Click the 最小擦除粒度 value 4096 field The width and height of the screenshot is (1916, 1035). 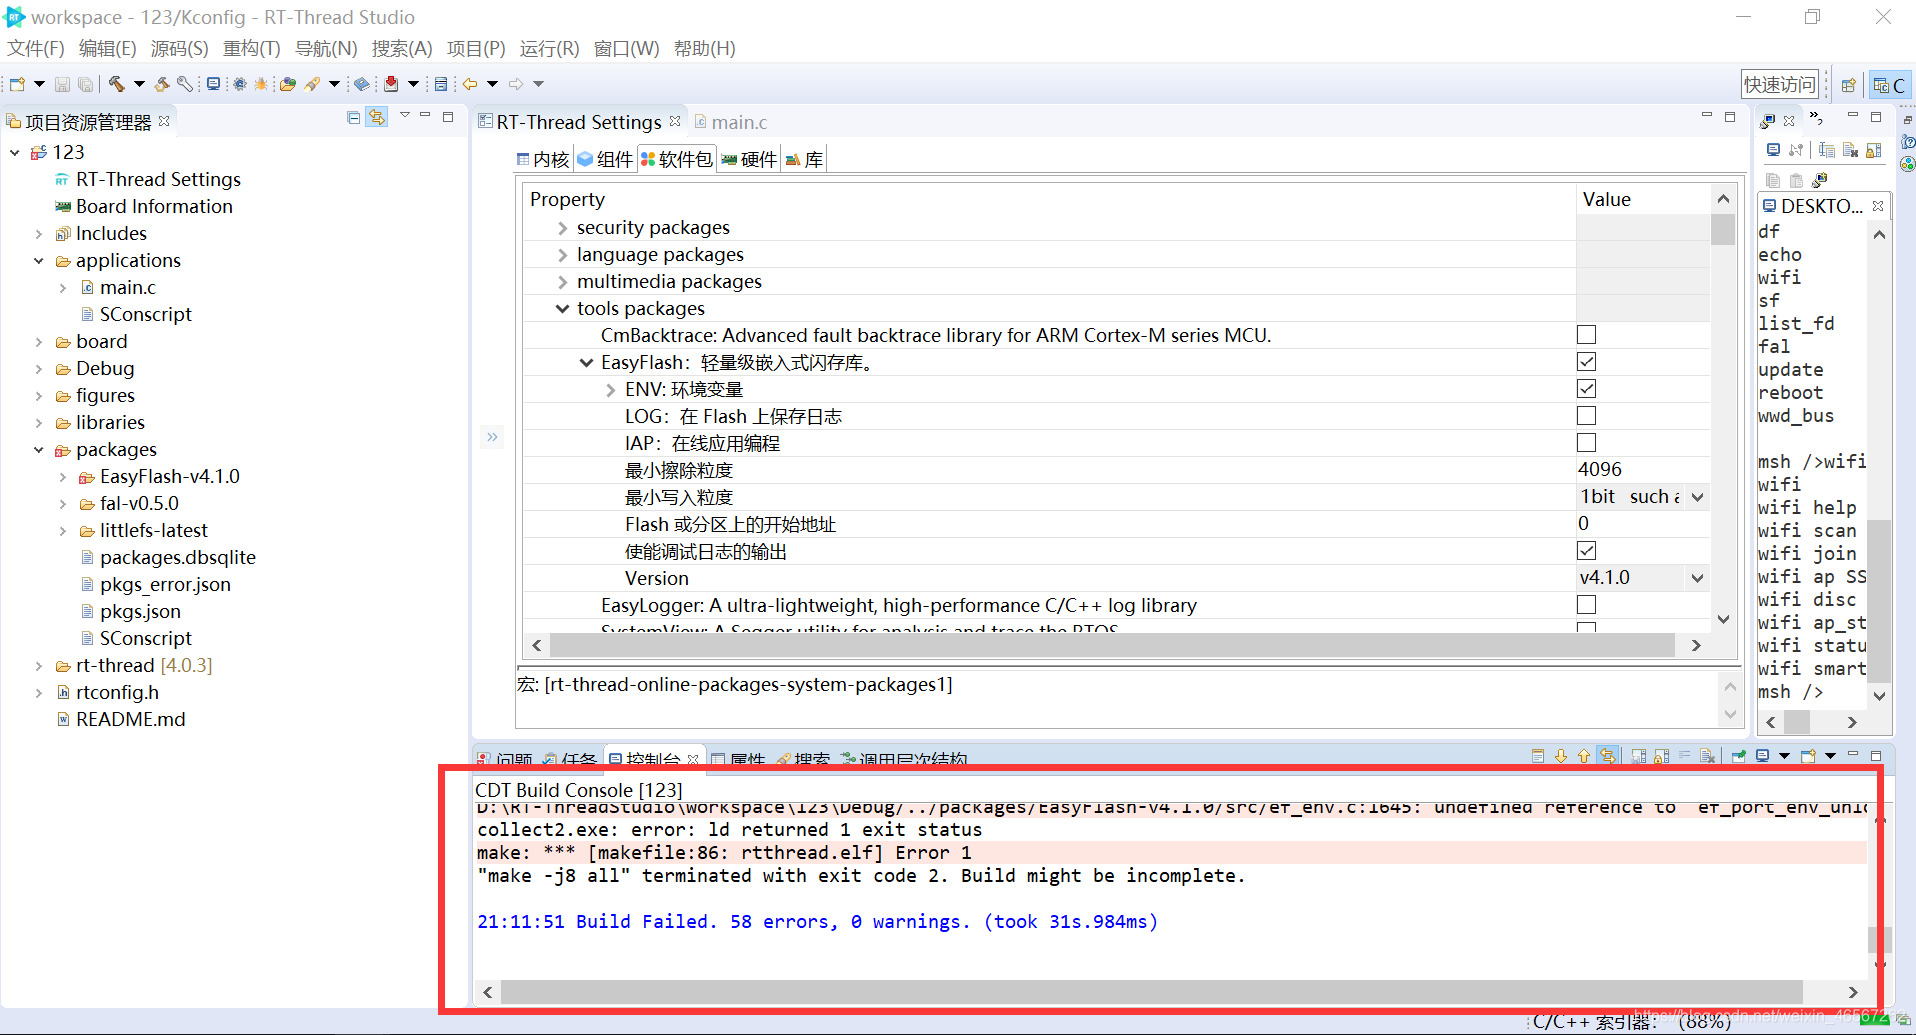click(1641, 469)
